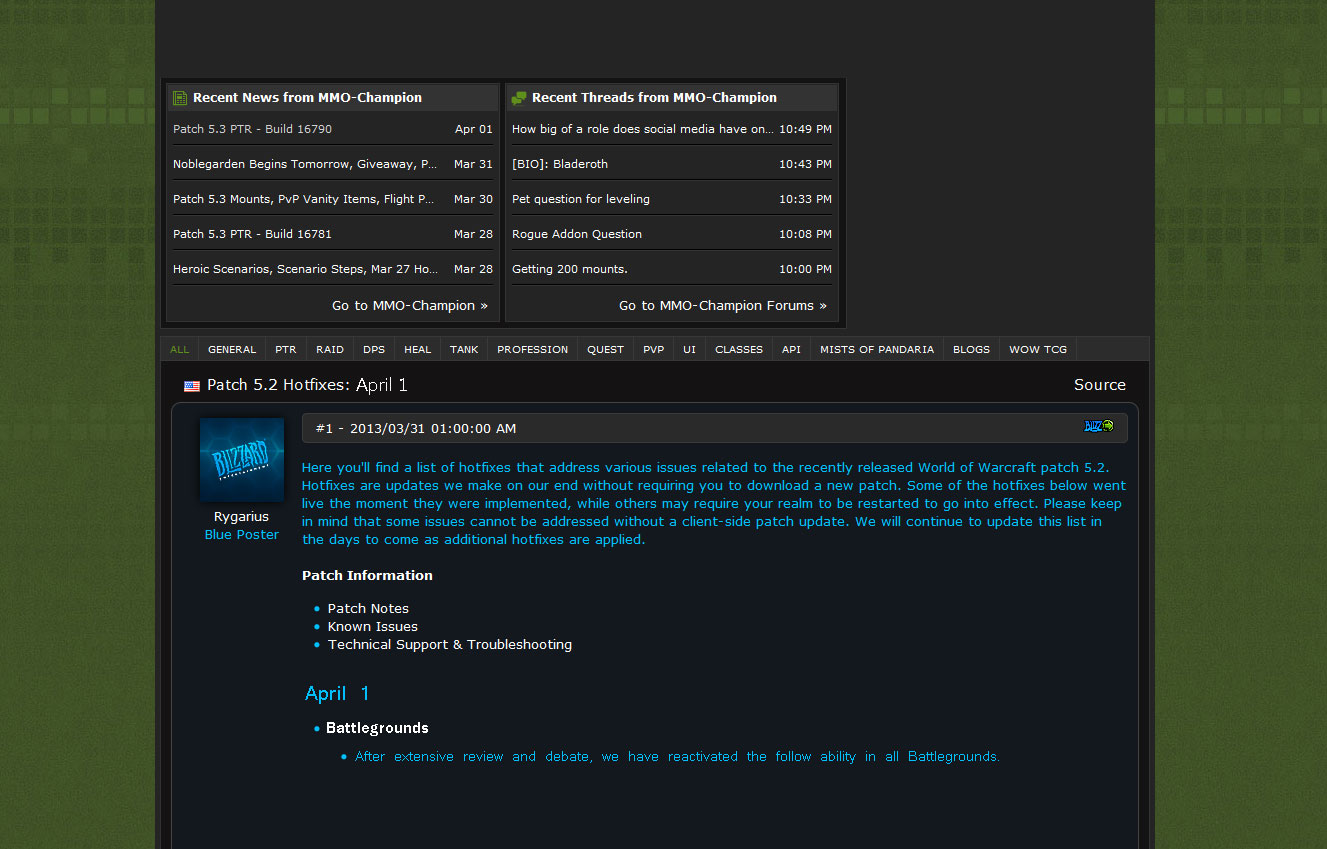
Task: Click the 'Apr 01' news date
Action: pos(474,129)
